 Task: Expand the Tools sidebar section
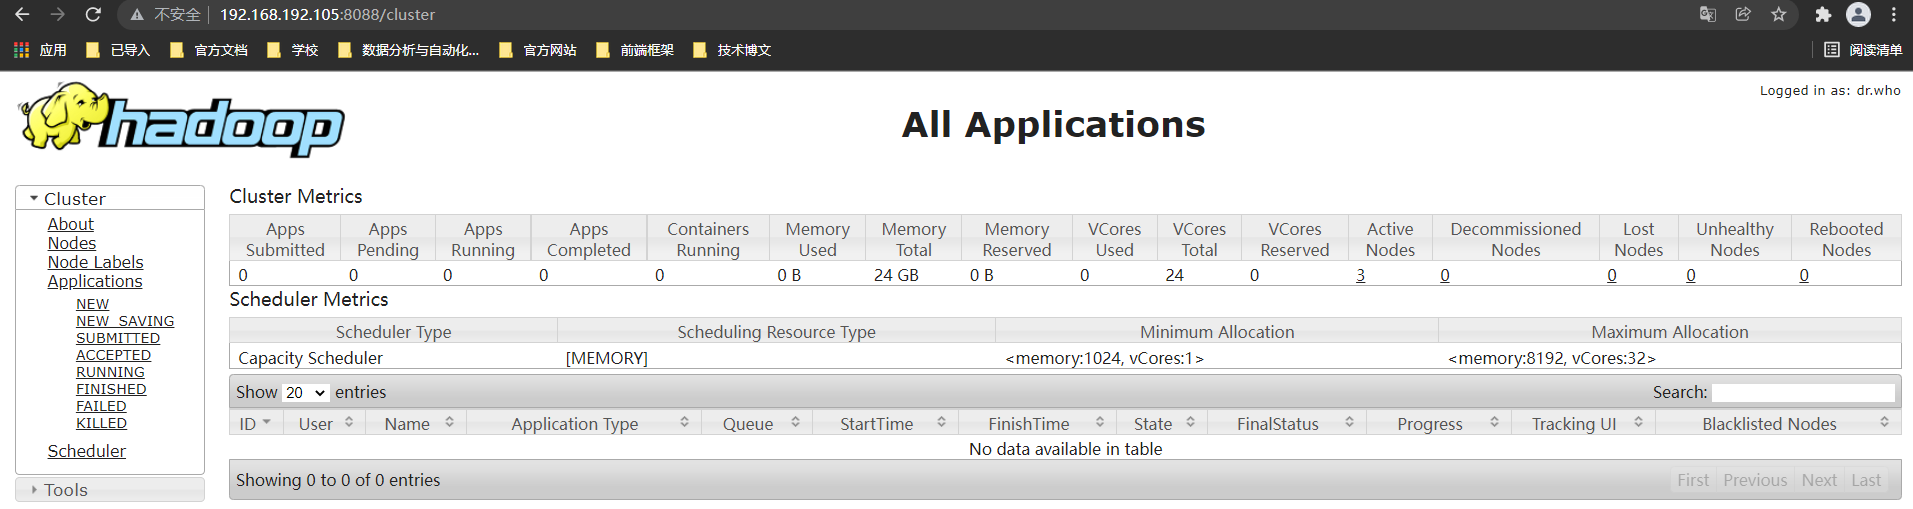coord(110,489)
